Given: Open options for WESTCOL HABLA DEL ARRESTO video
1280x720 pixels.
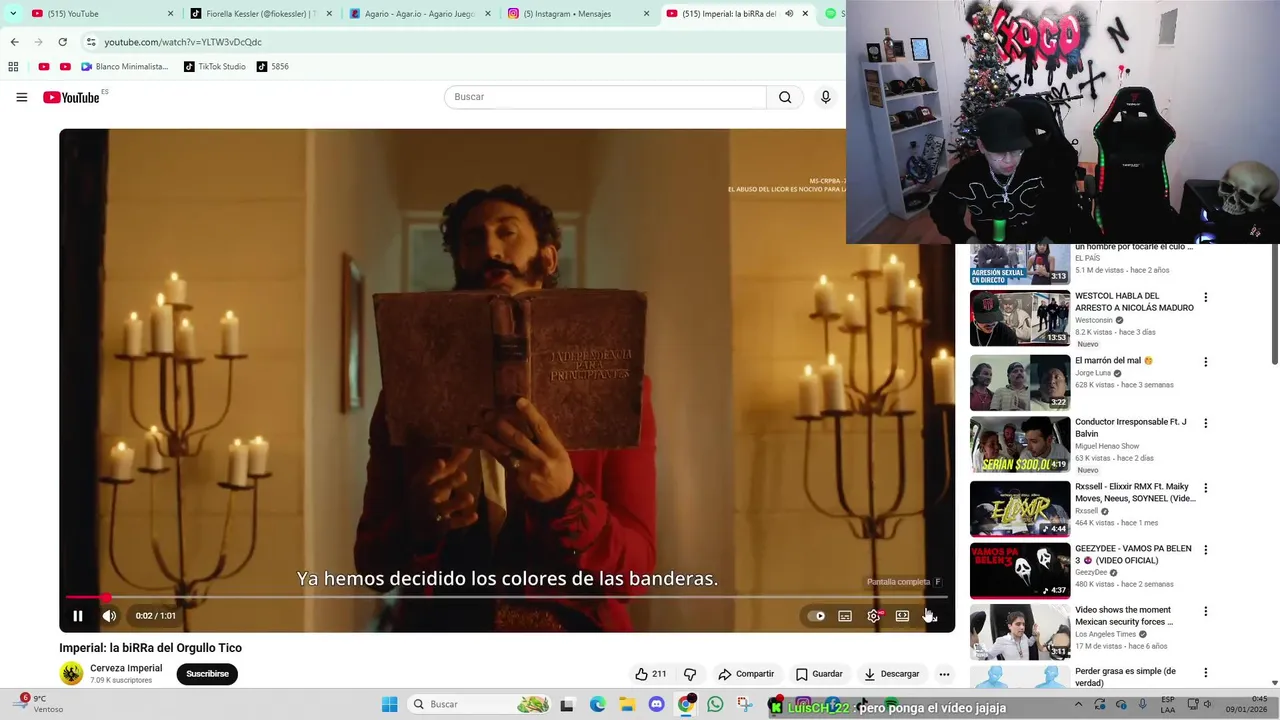Looking at the screenshot, I should click(1206, 297).
